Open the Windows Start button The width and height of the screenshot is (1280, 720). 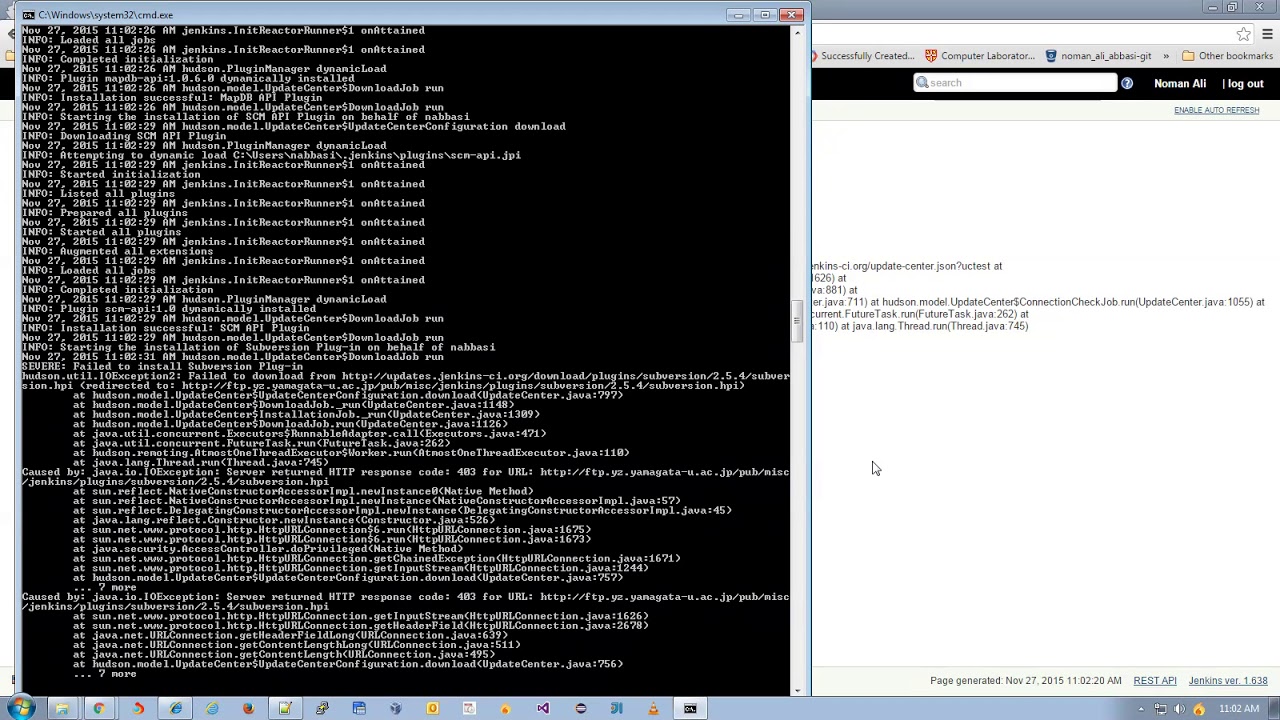coord(21,708)
